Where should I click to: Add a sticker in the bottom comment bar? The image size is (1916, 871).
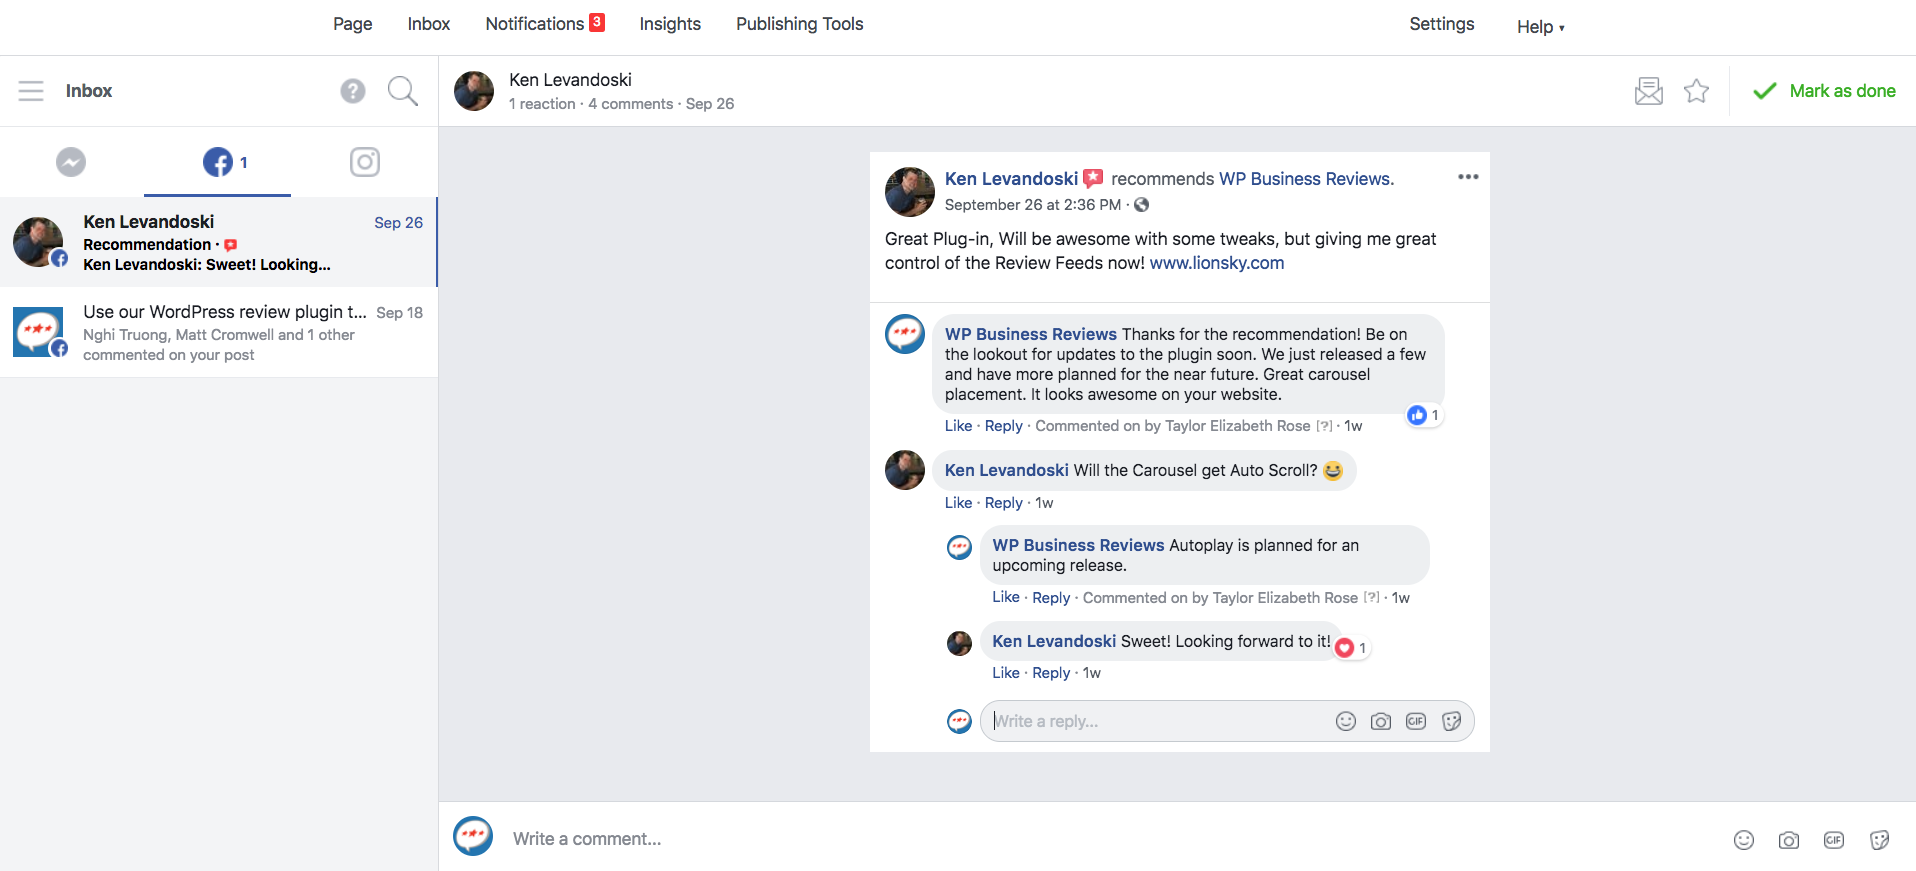click(1880, 840)
